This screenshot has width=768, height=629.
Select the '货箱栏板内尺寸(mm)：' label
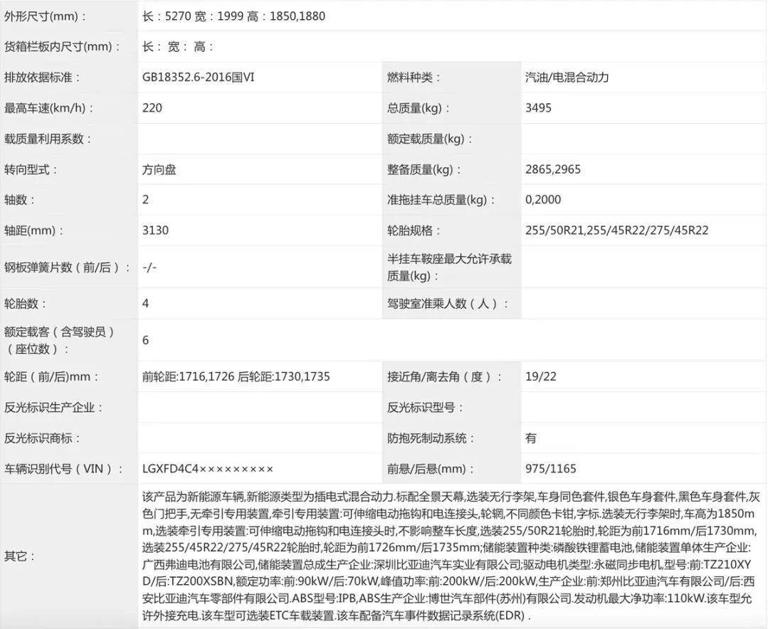[x=62, y=47]
